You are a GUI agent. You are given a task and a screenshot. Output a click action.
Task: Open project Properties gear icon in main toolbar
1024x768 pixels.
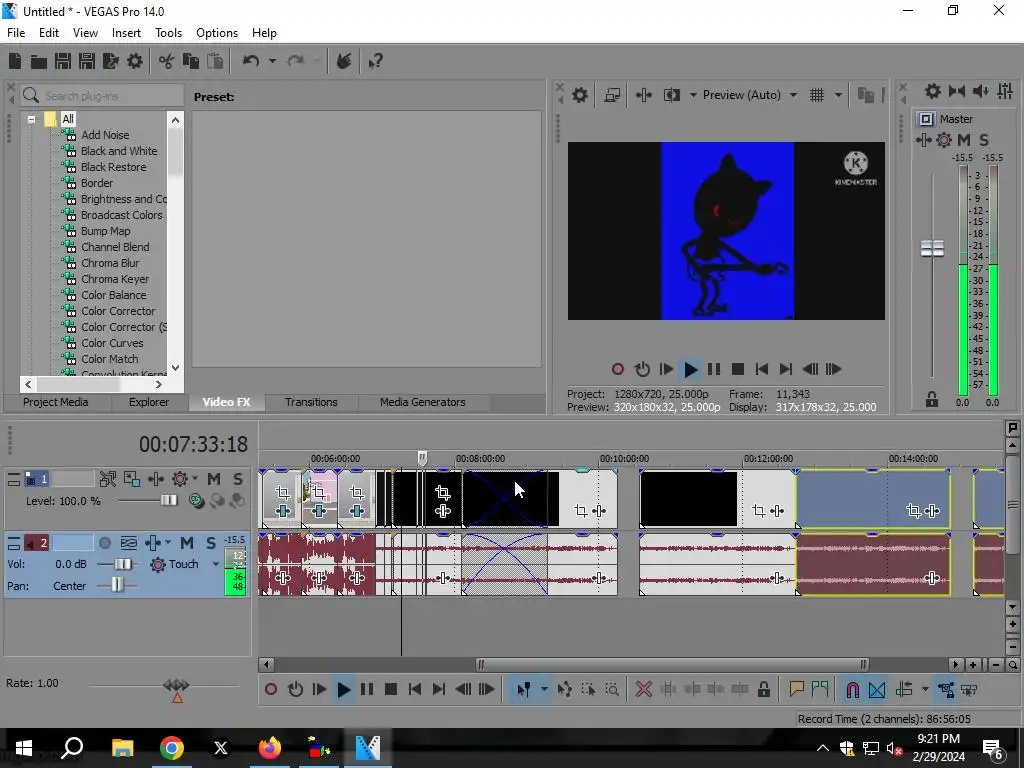click(135, 61)
